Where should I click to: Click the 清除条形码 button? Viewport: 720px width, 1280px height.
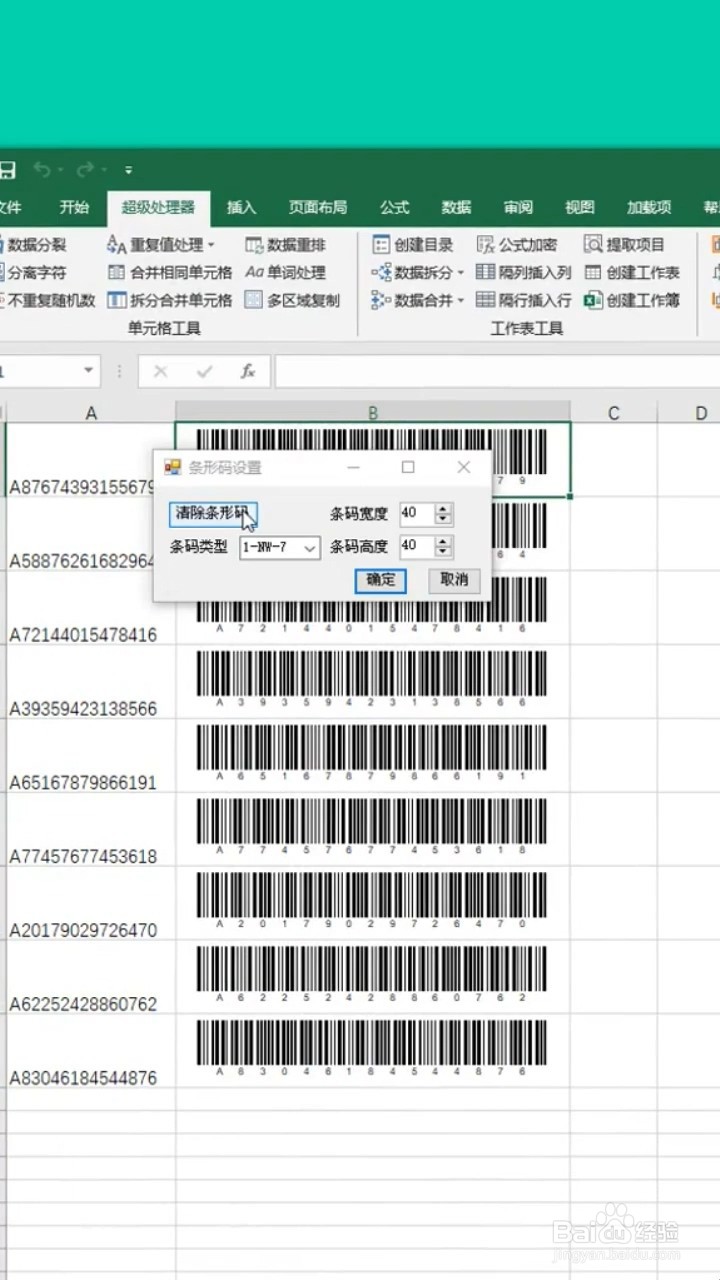pos(213,513)
